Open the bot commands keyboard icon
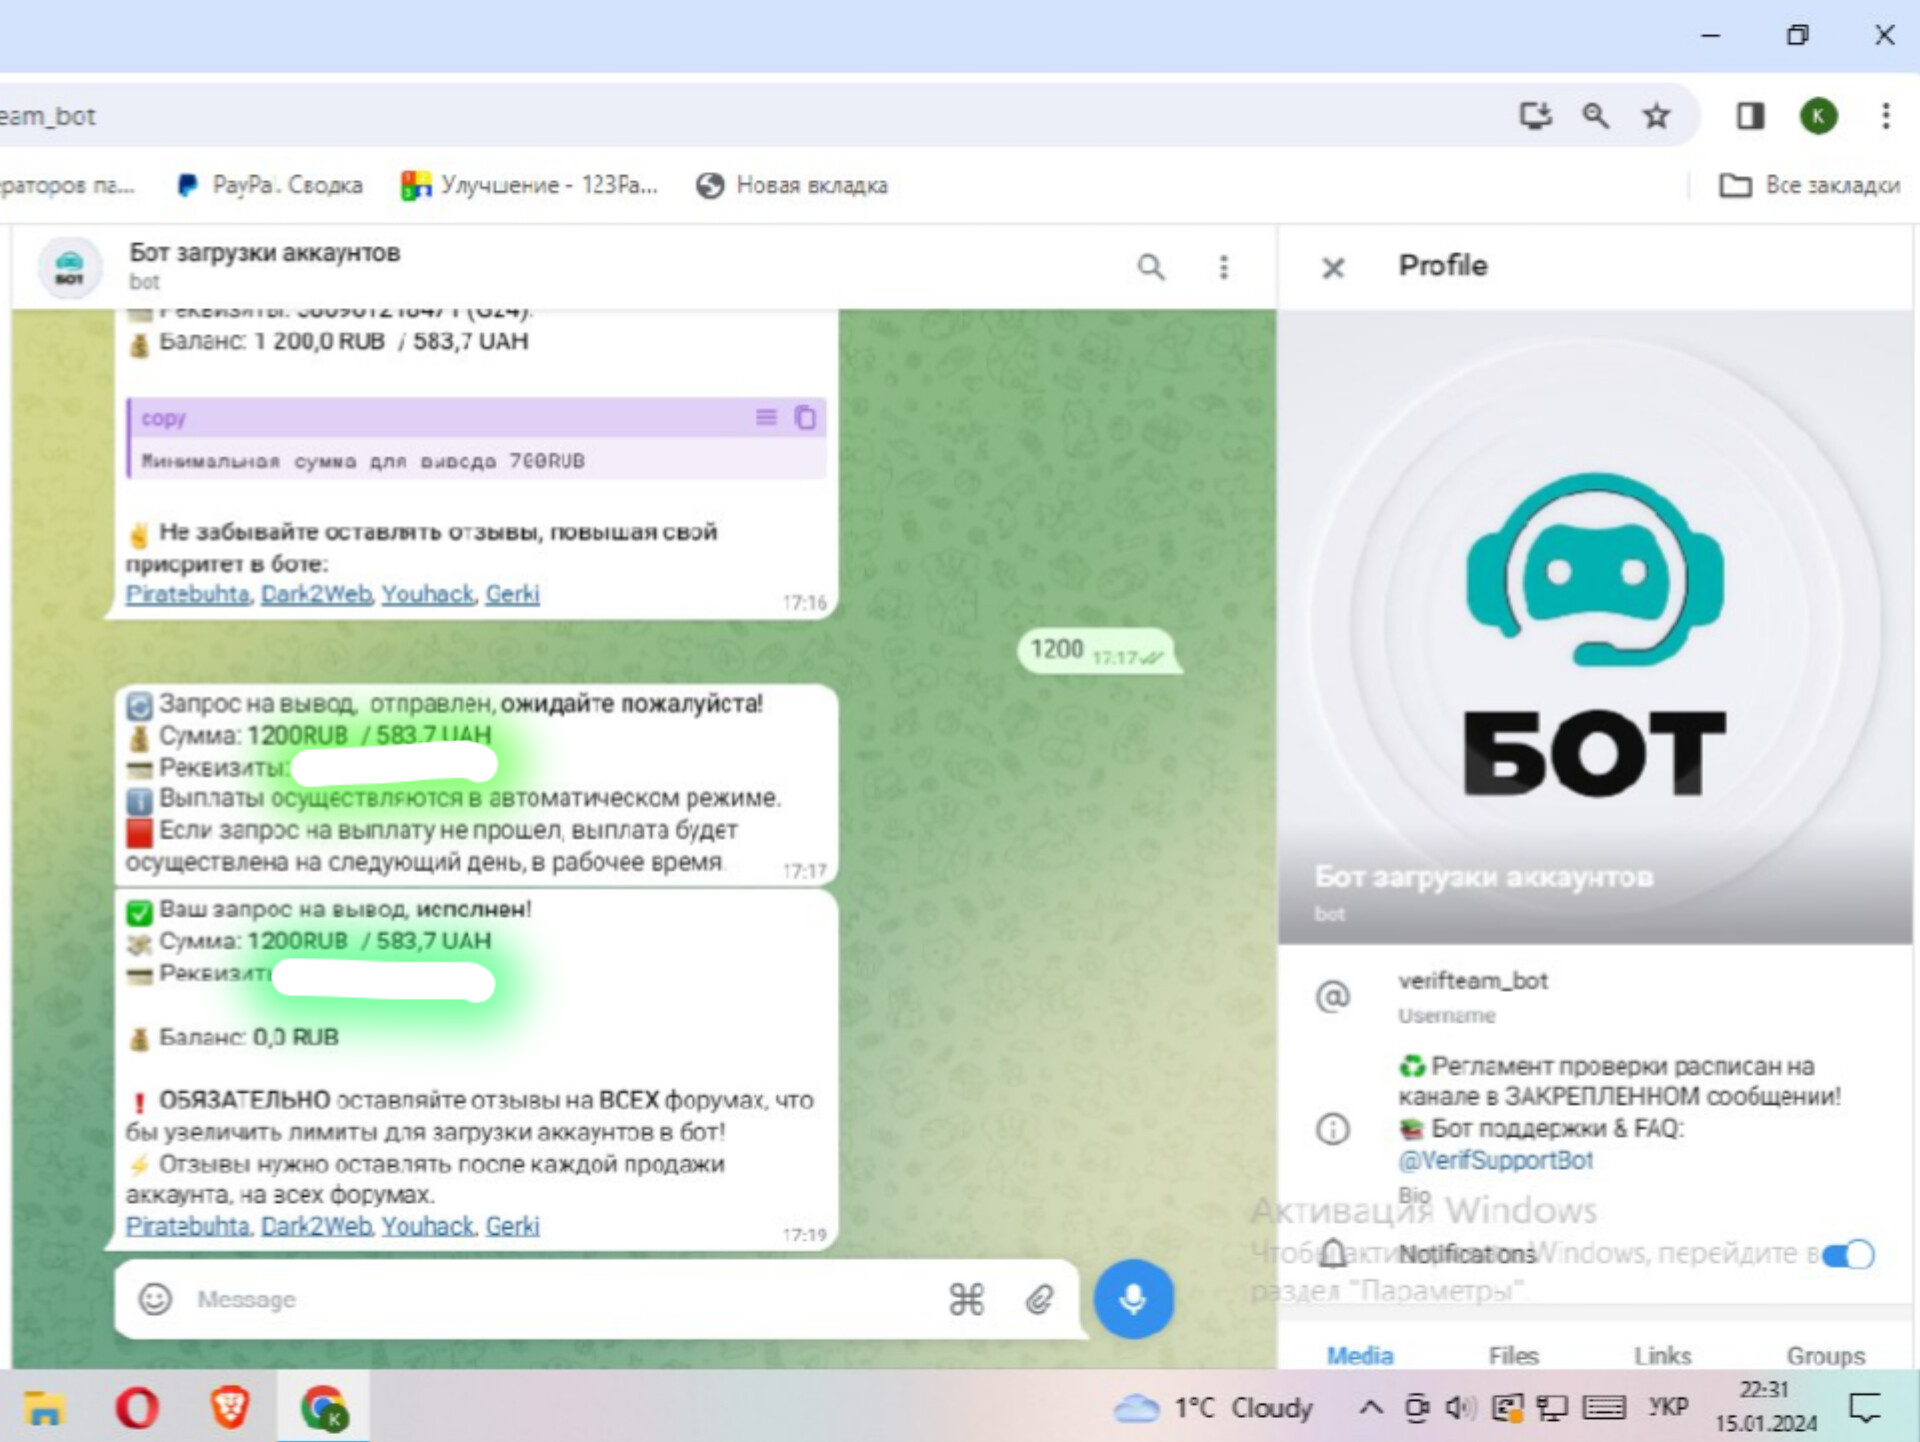 966,1299
